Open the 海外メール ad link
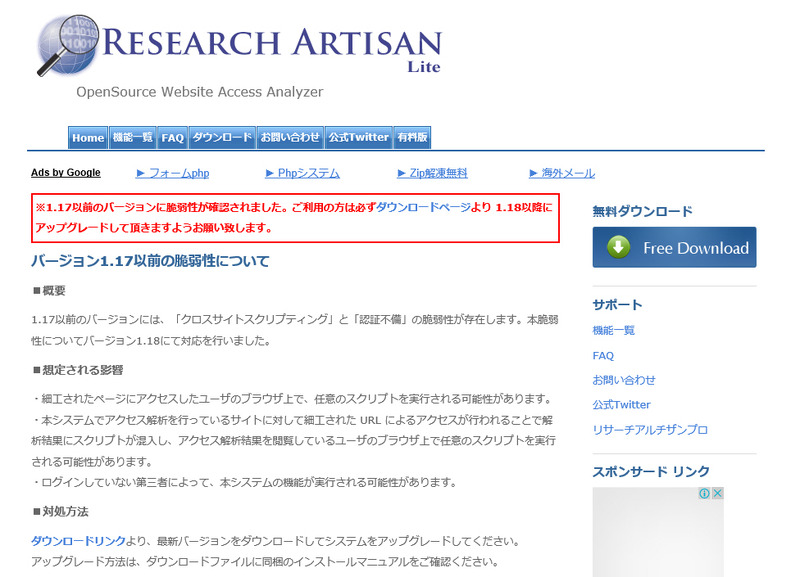Screen dimensions: 800x577 (561, 173)
